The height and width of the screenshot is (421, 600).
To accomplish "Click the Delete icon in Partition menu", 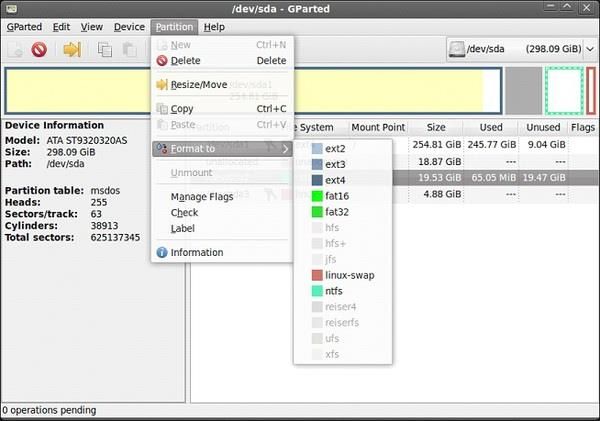I will coord(162,60).
